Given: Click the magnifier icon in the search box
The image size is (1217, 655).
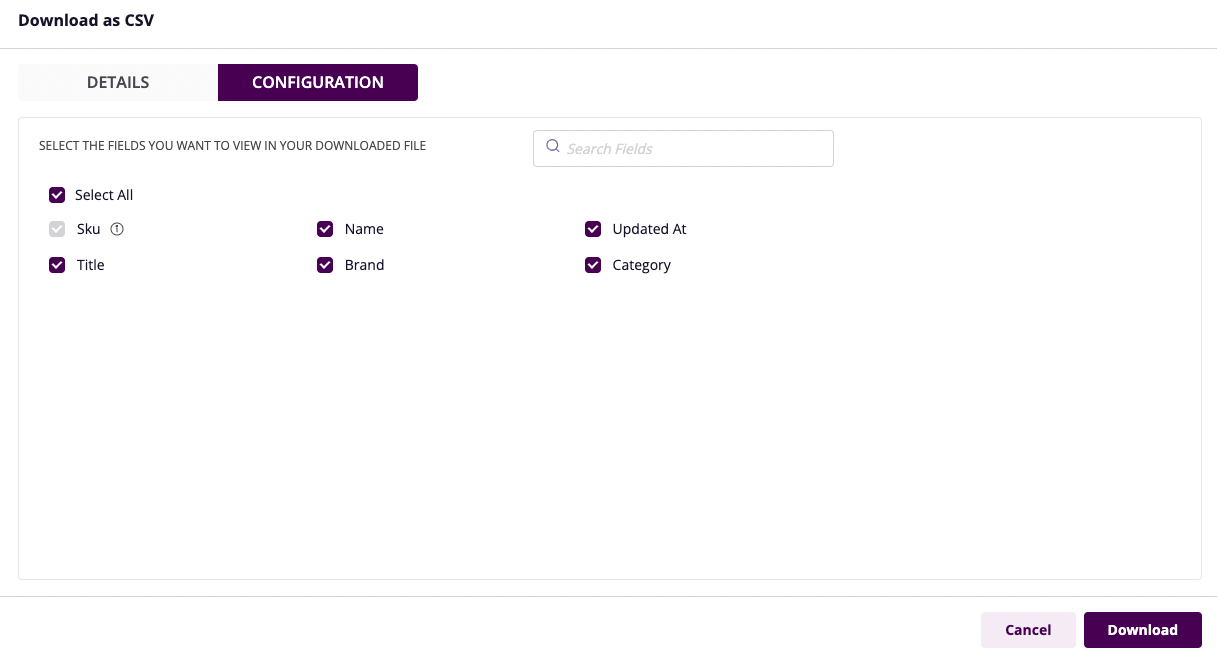Looking at the screenshot, I should tap(552, 148).
